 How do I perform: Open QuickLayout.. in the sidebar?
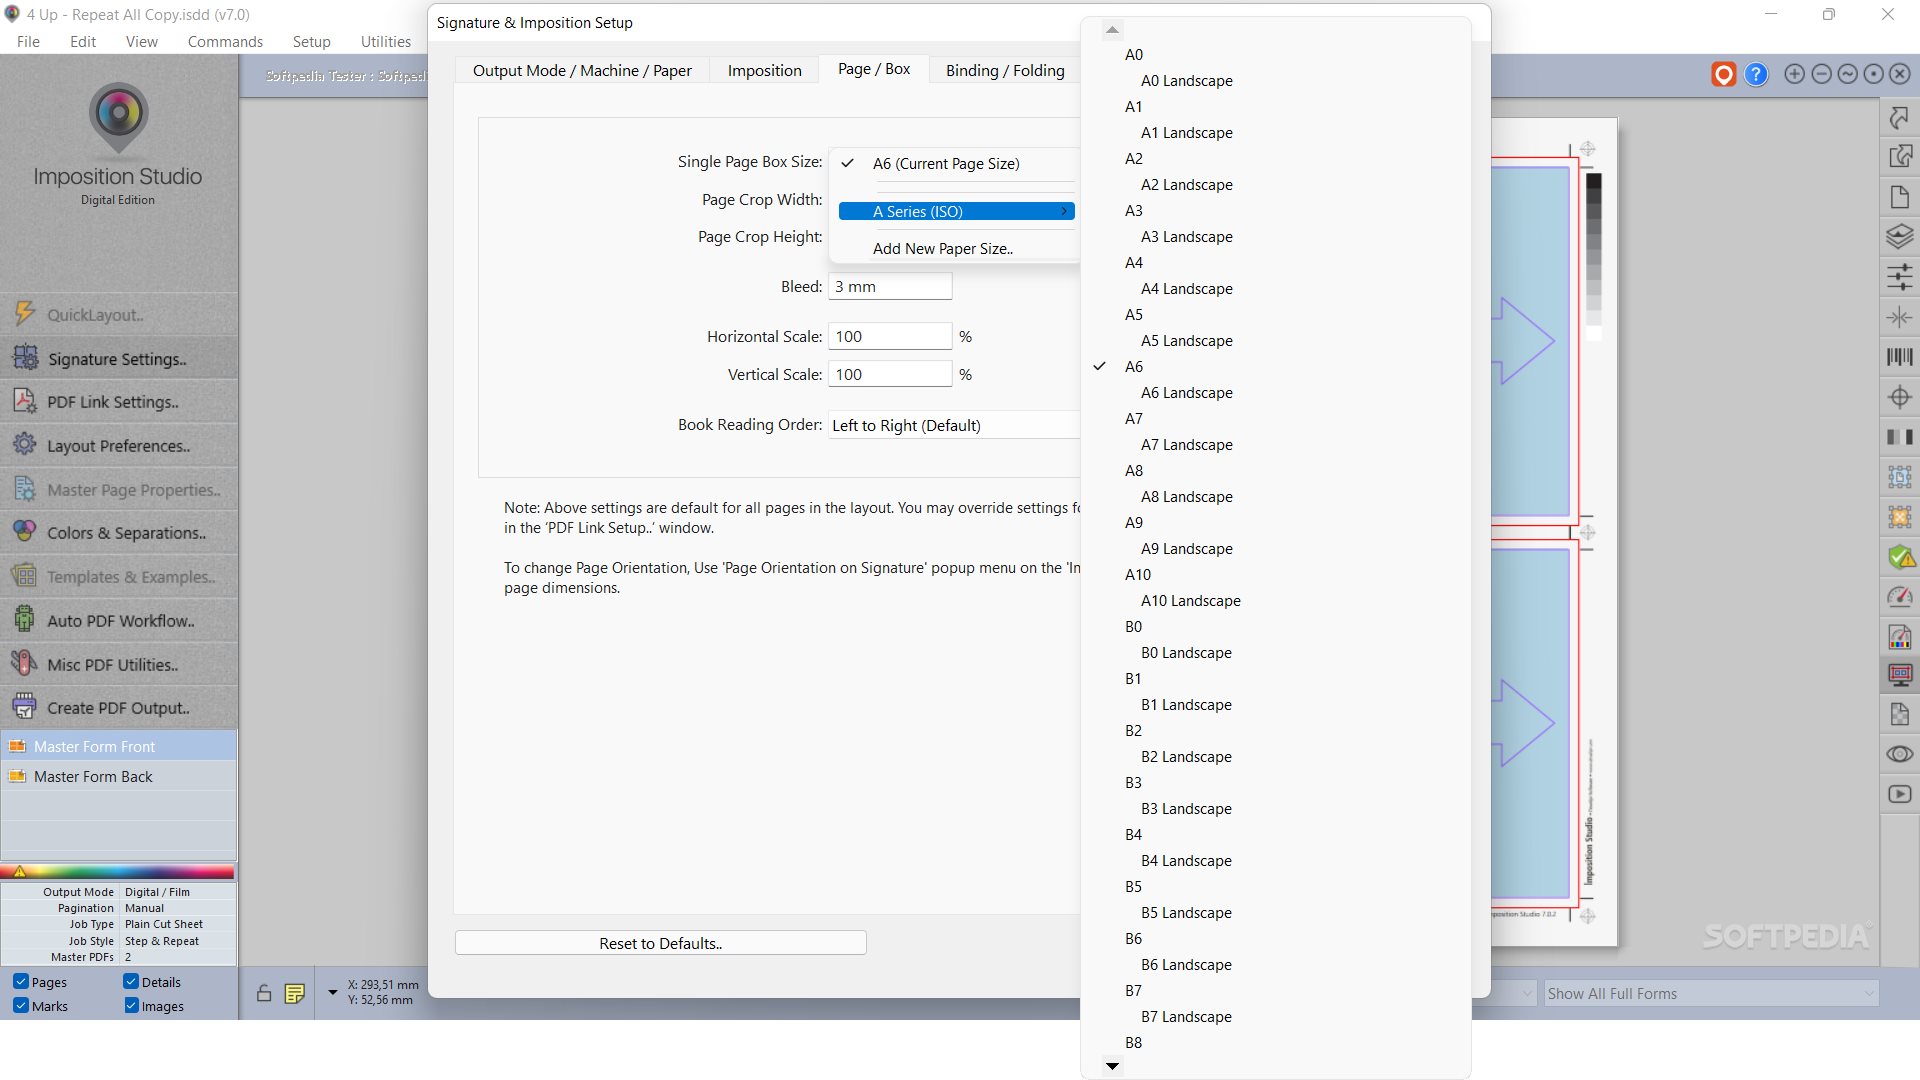click(119, 315)
